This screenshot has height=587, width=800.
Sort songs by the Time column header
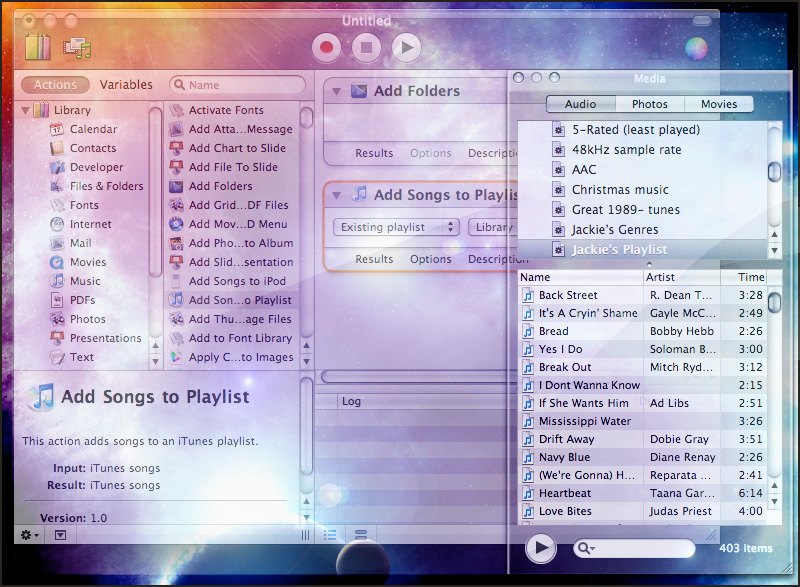click(743, 277)
